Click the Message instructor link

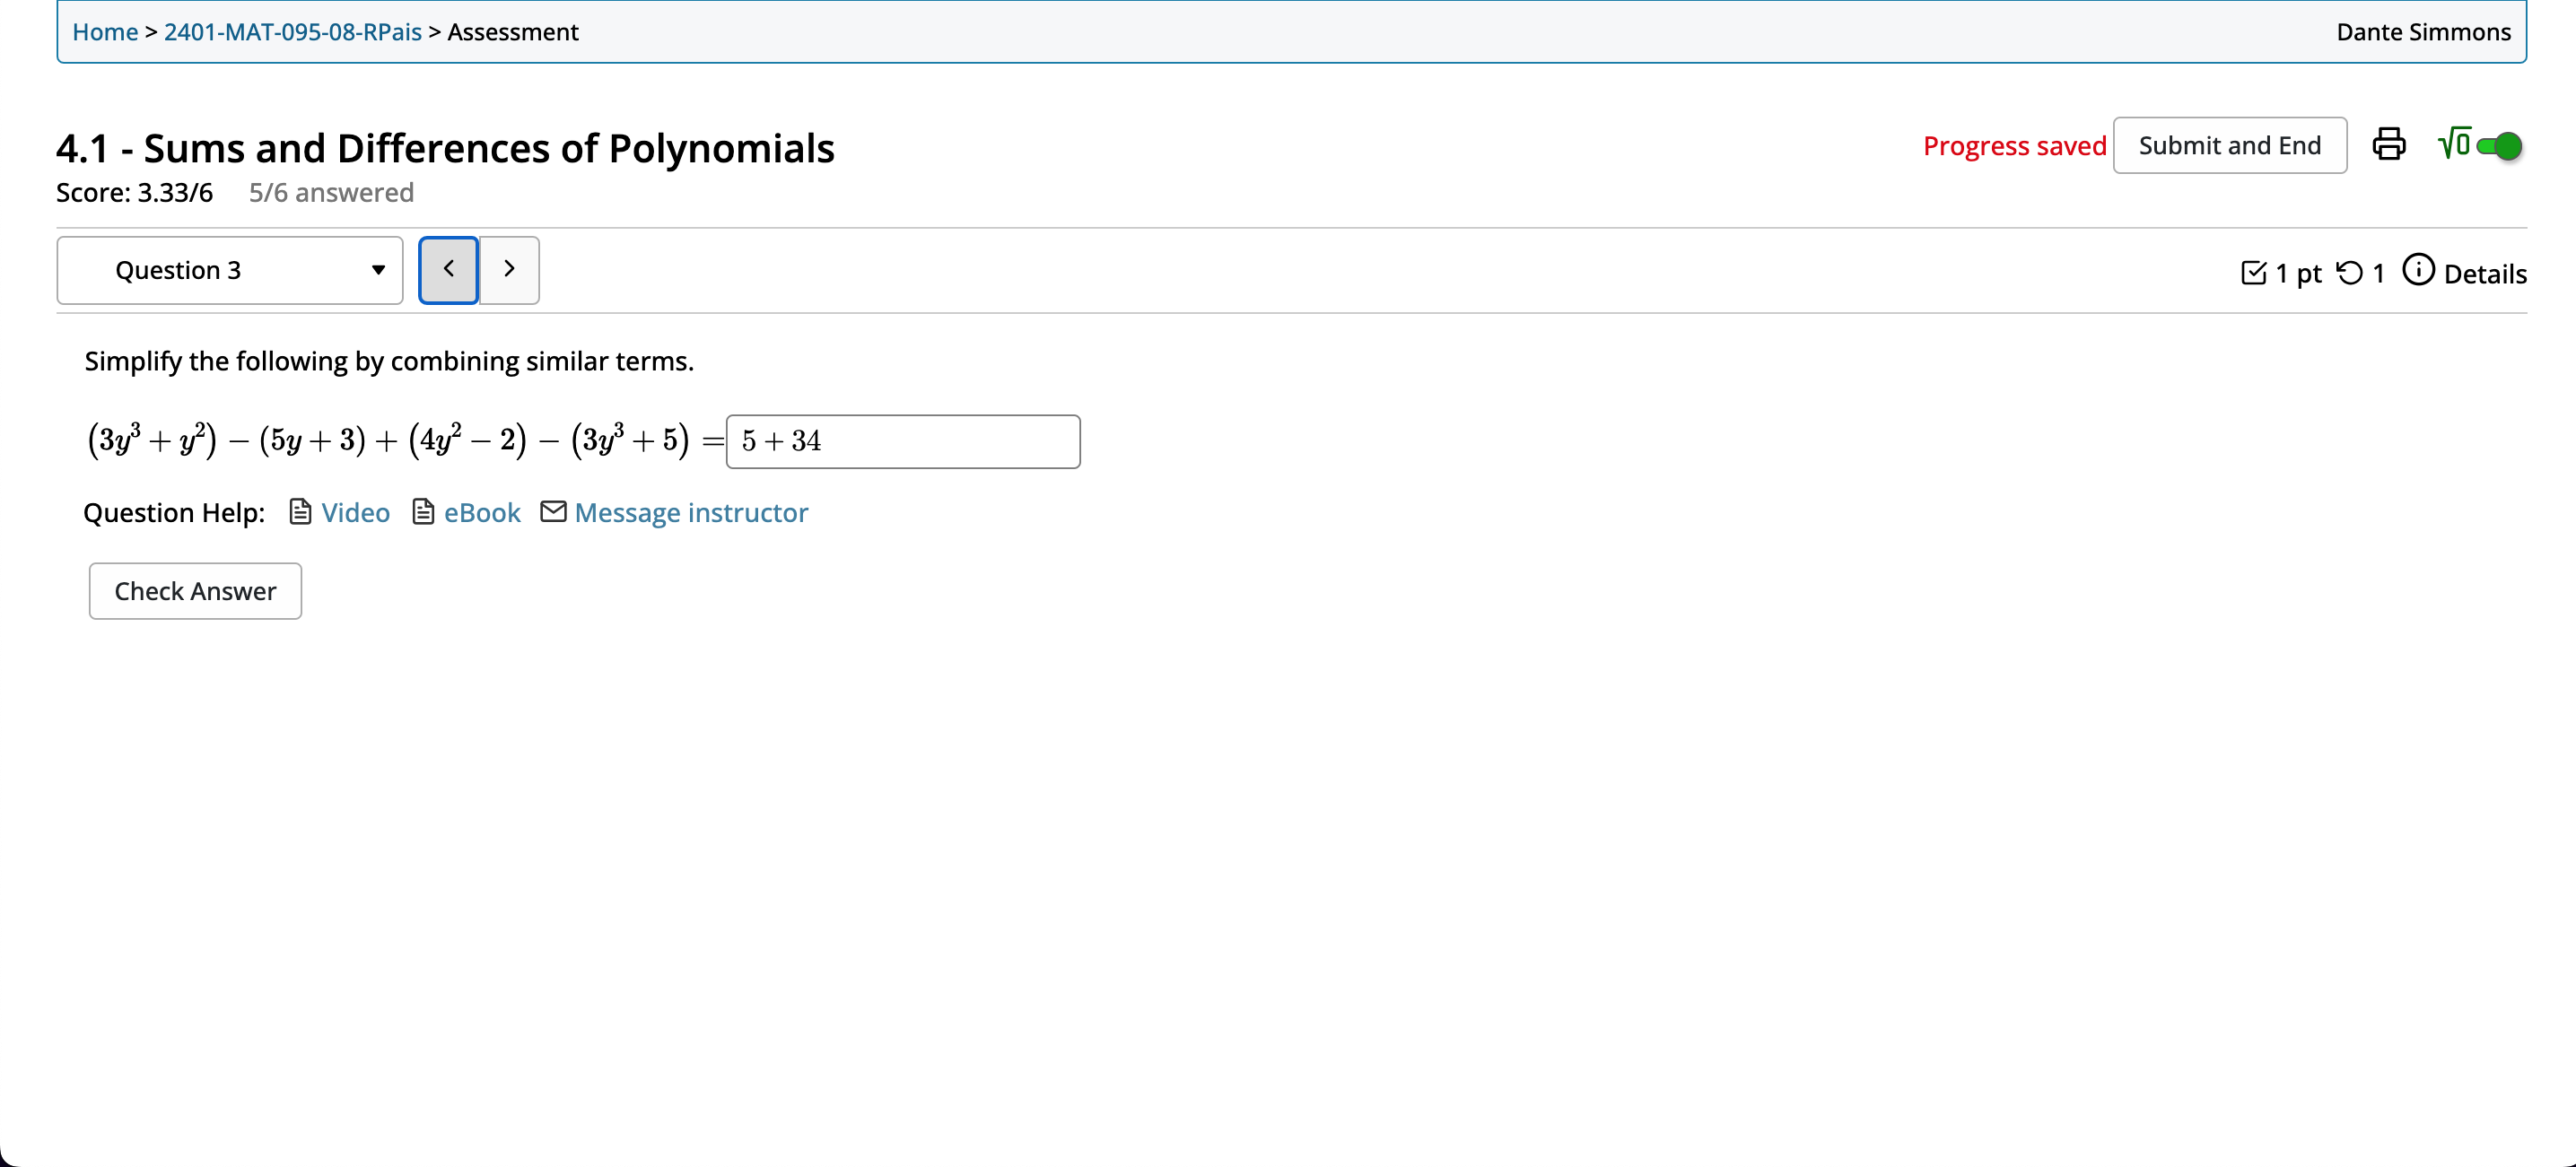tap(690, 512)
